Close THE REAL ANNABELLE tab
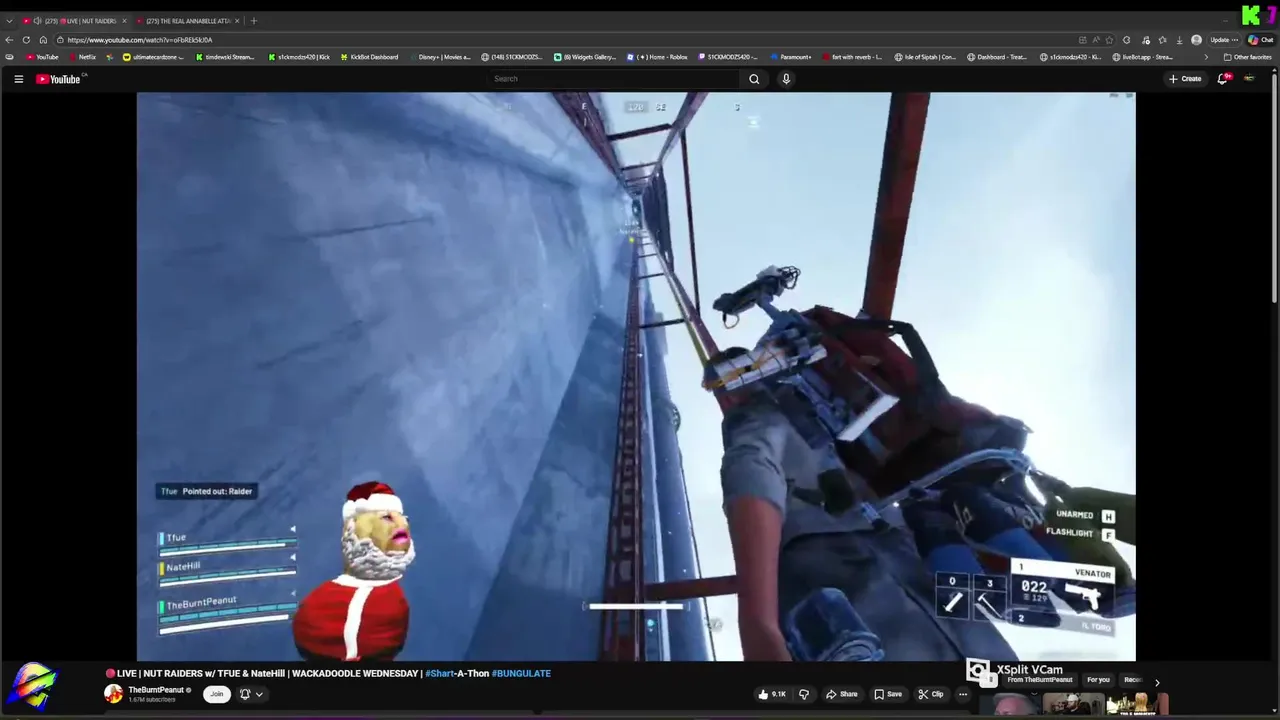The width and height of the screenshot is (1280, 720). (x=237, y=21)
